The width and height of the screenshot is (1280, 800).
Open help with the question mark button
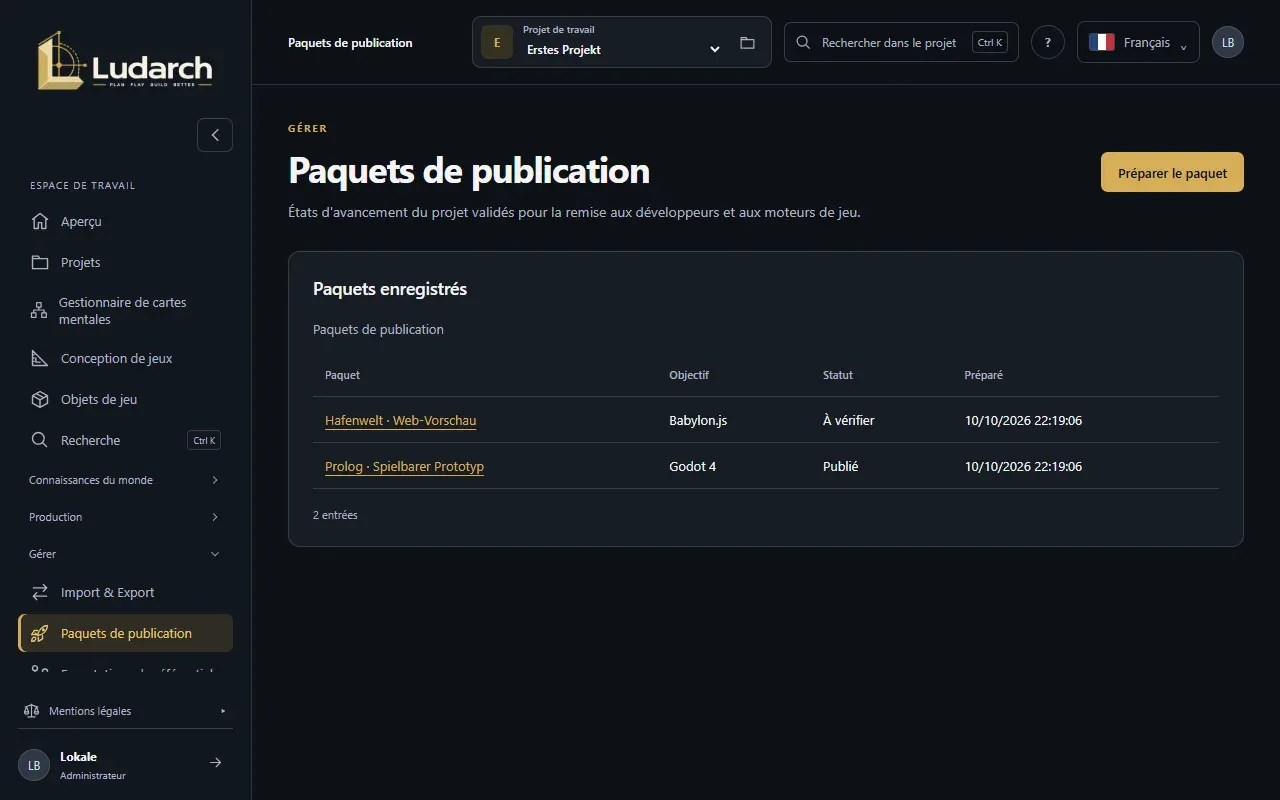1048,42
